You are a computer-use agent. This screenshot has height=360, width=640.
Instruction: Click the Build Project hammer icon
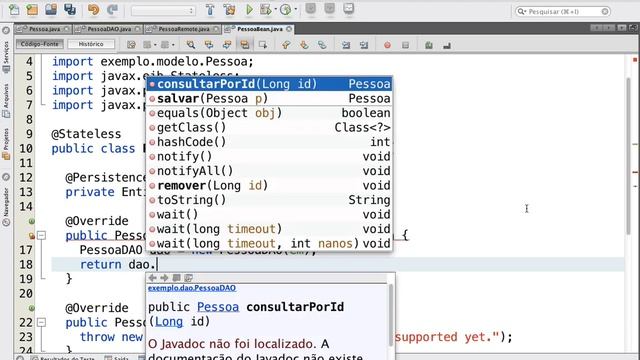point(210,9)
